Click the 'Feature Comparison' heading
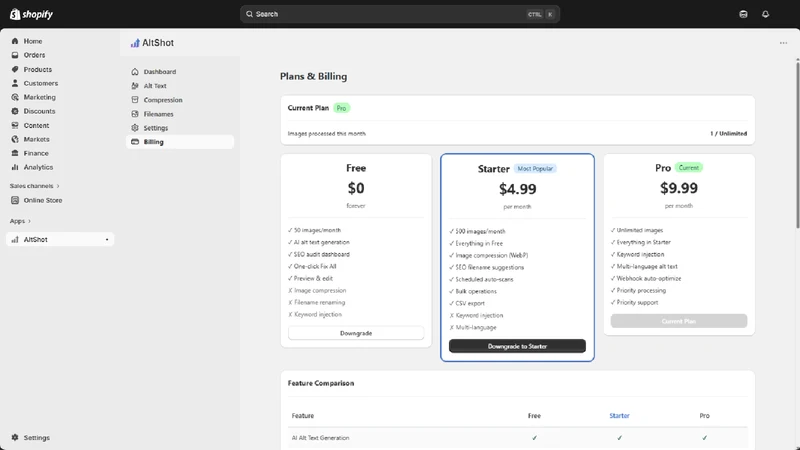This screenshot has width=800, height=450. [321, 383]
